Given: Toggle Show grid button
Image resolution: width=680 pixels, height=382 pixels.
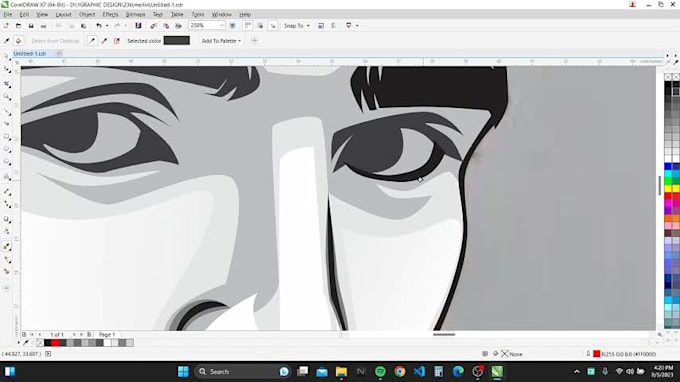Looking at the screenshot, I should (x=260, y=26).
